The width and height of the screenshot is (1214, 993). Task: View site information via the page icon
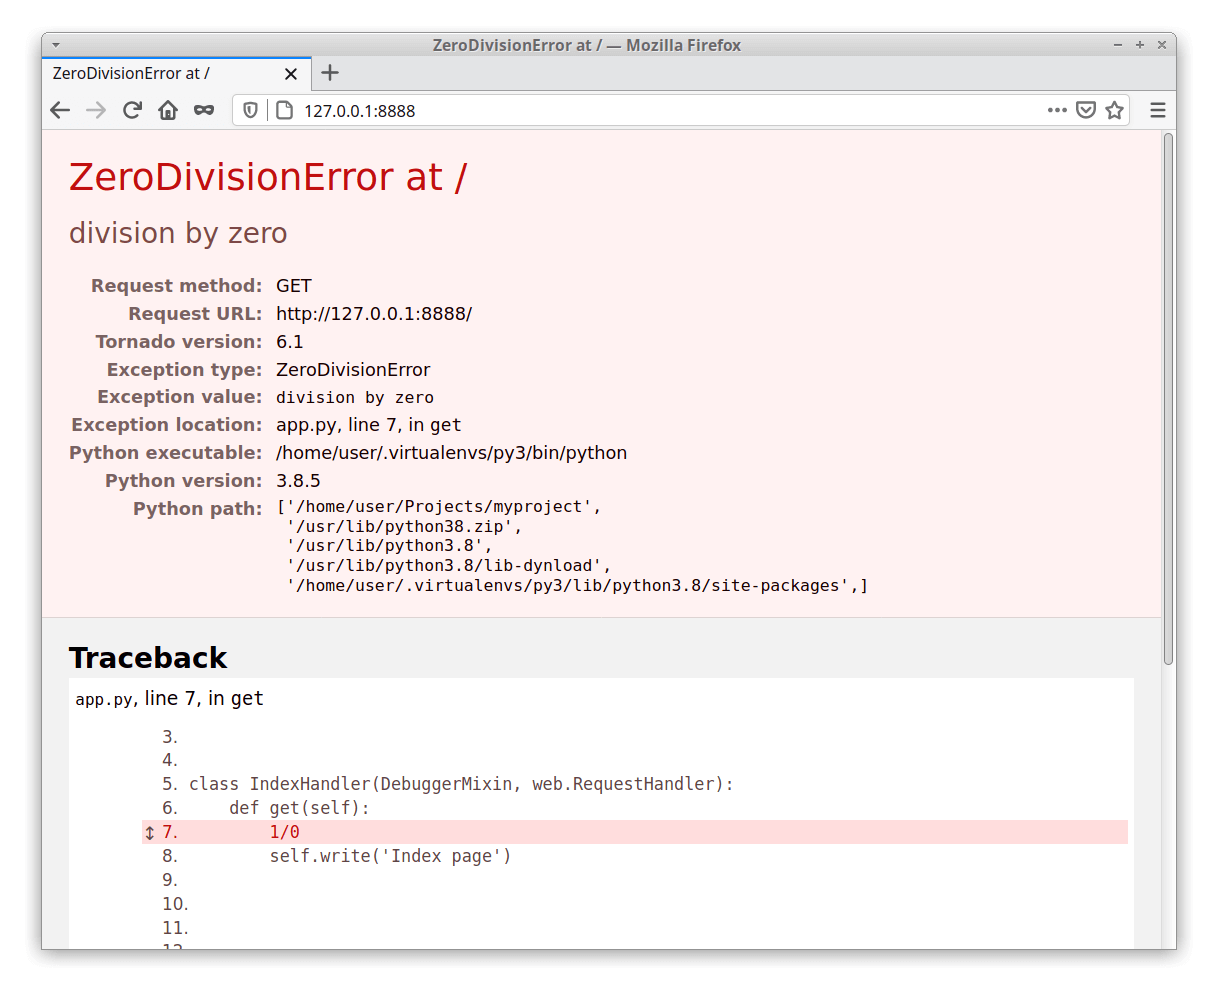(x=283, y=110)
